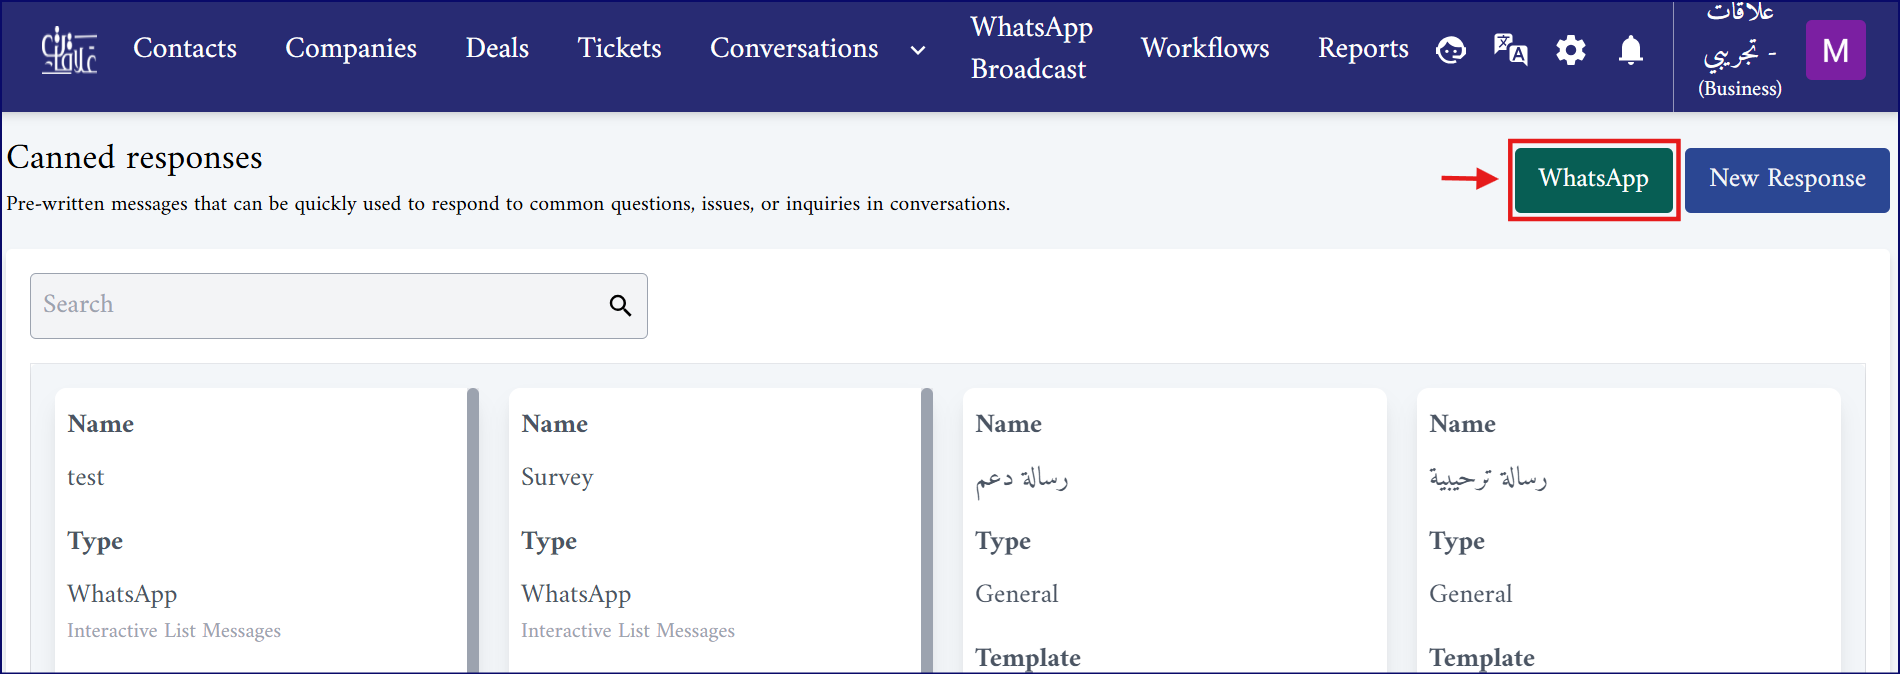View Reports
The width and height of the screenshot is (1900, 674).
1363,48
